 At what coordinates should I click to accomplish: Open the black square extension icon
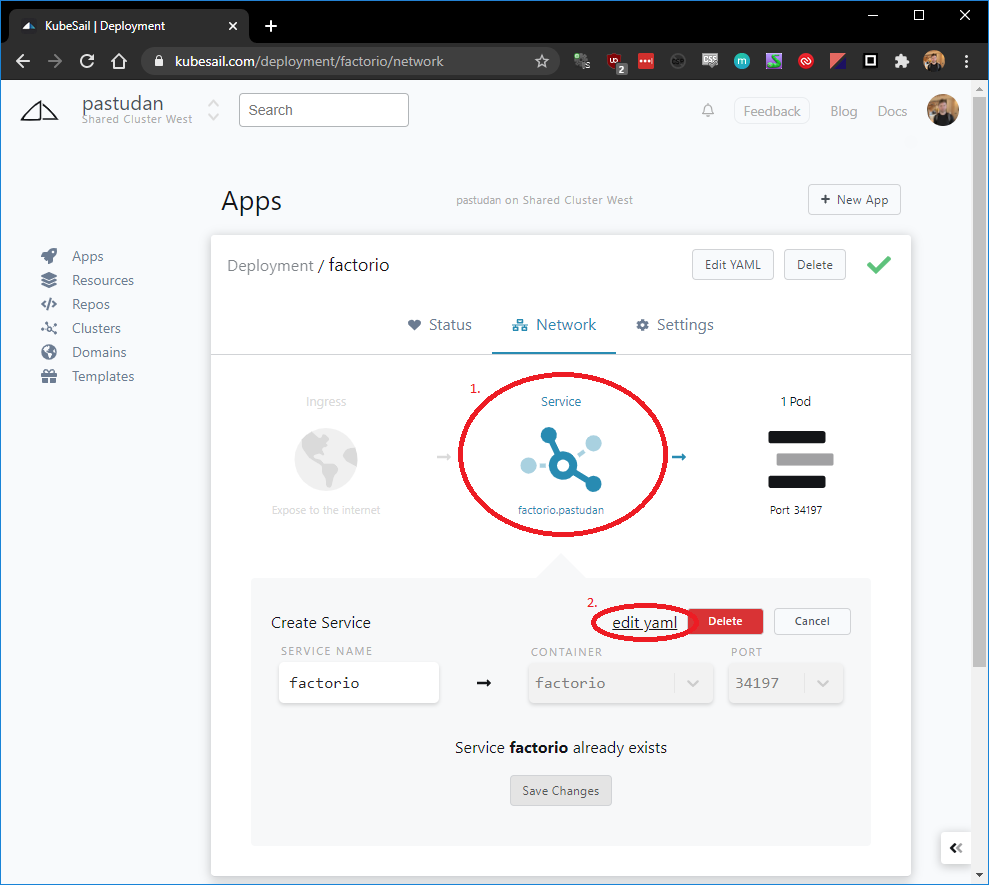pos(870,61)
